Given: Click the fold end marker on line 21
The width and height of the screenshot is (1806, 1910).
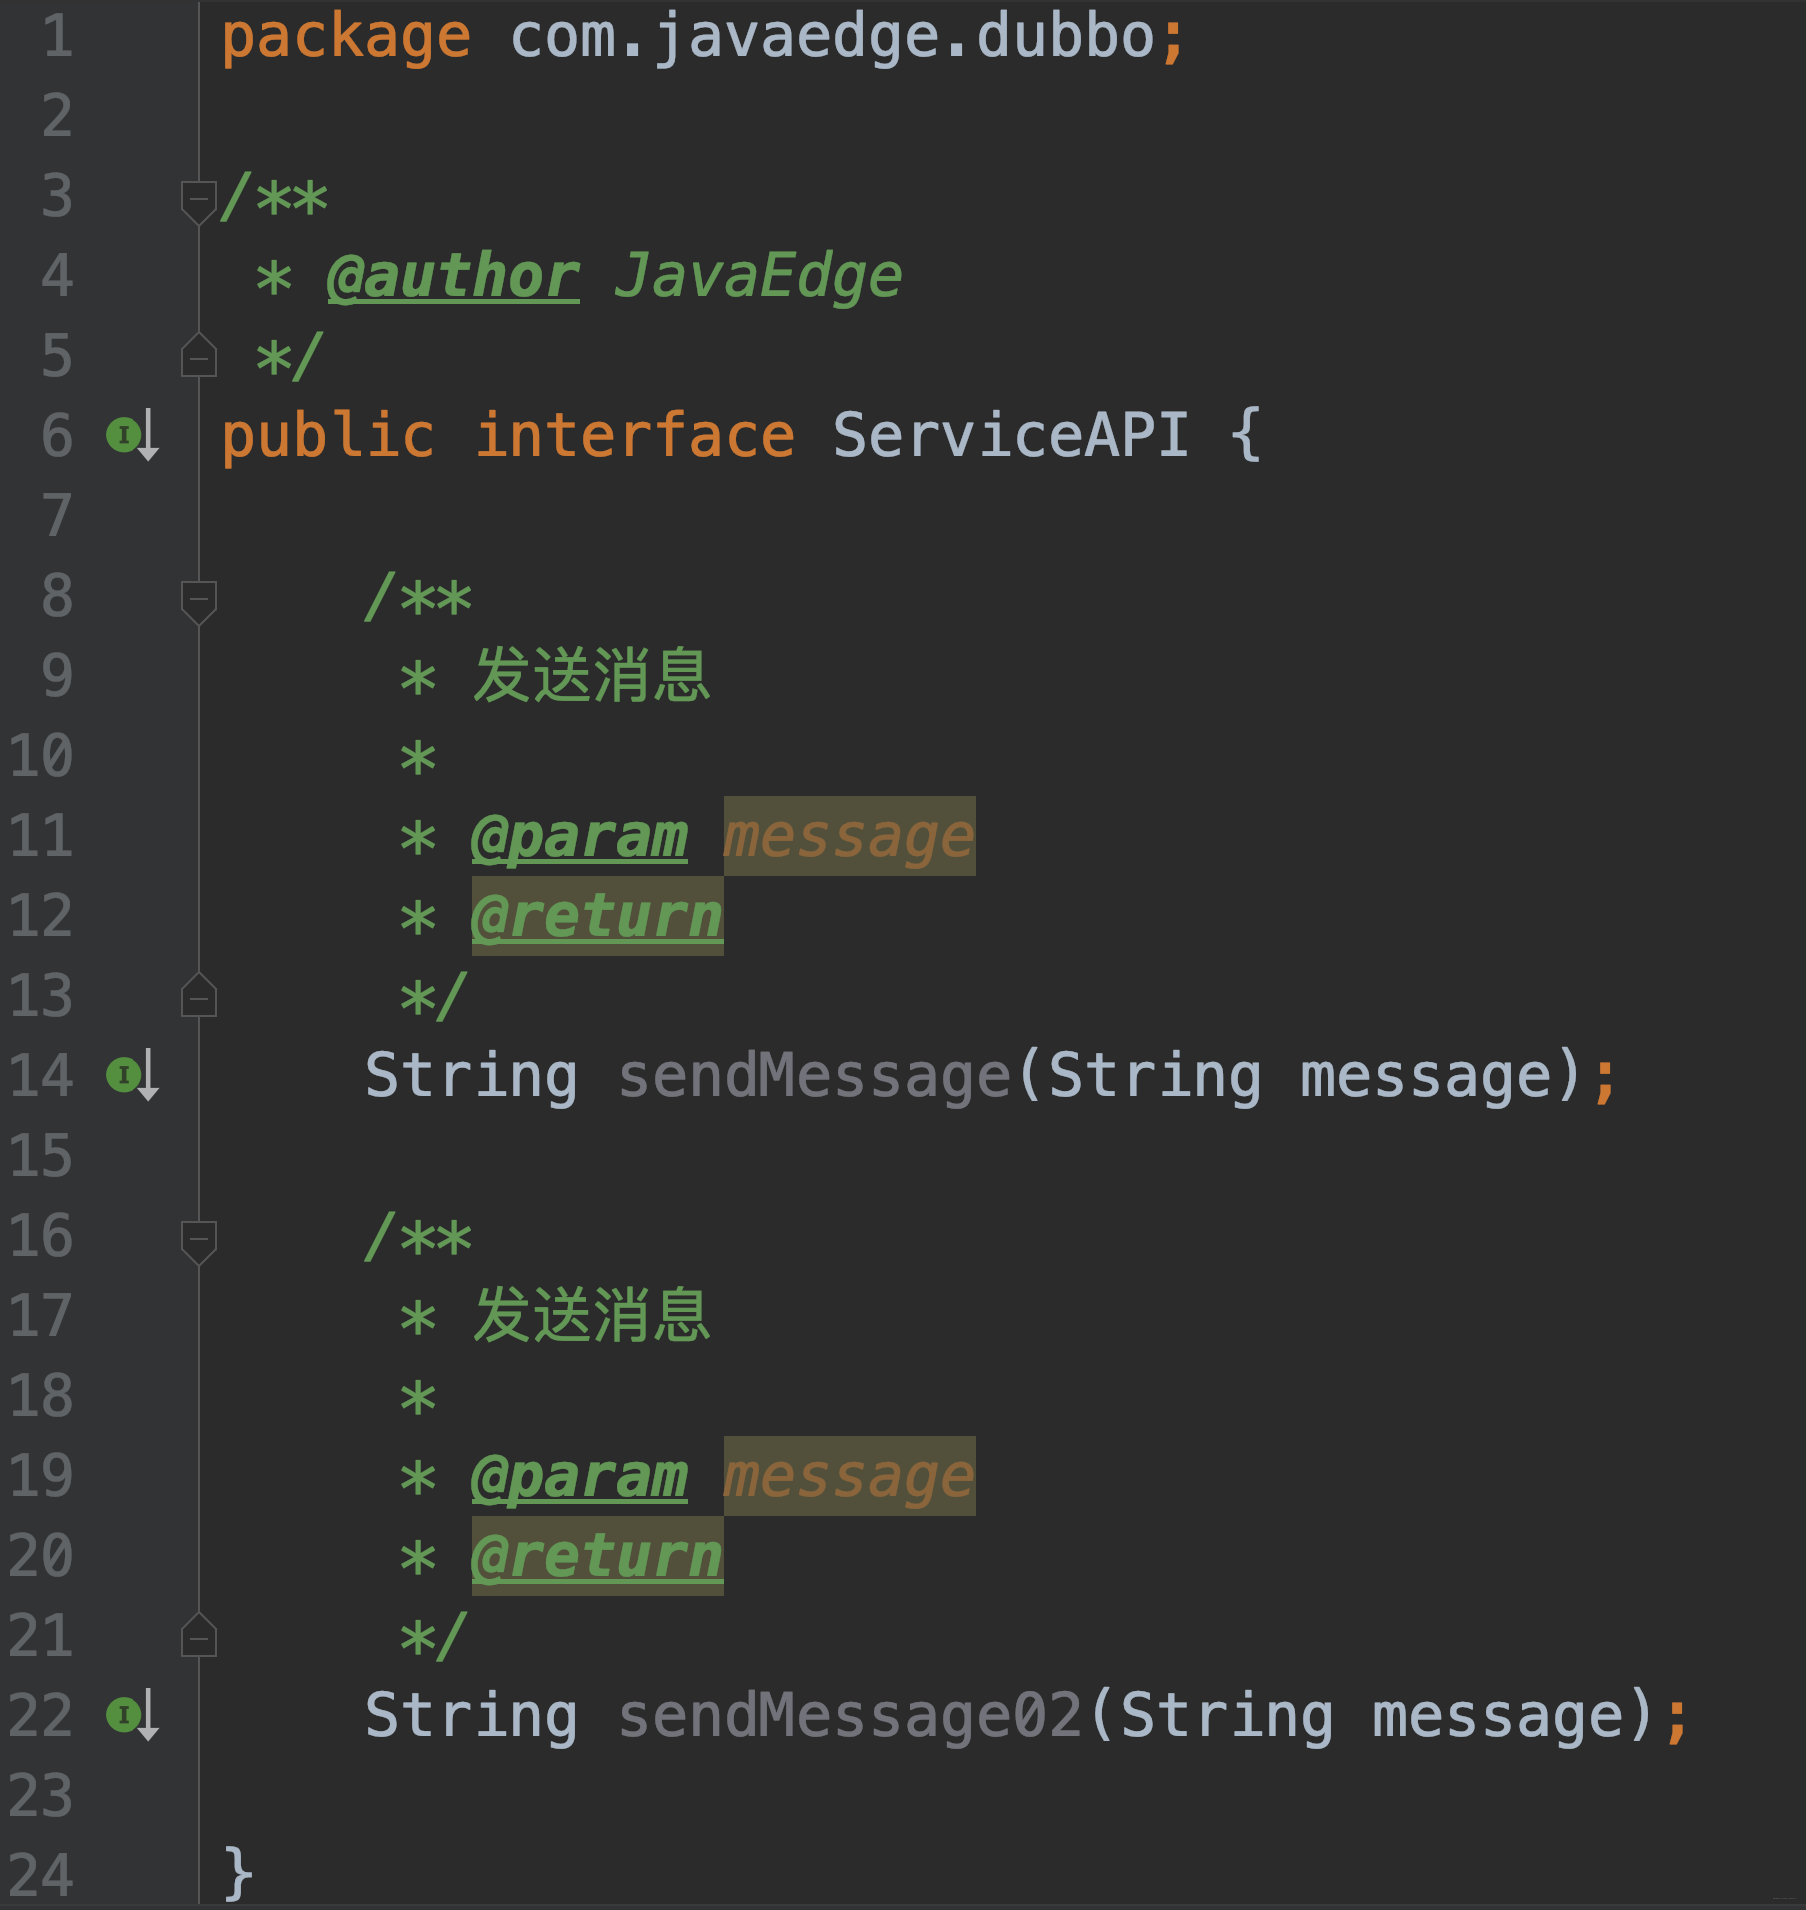Looking at the screenshot, I should point(199,1636).
